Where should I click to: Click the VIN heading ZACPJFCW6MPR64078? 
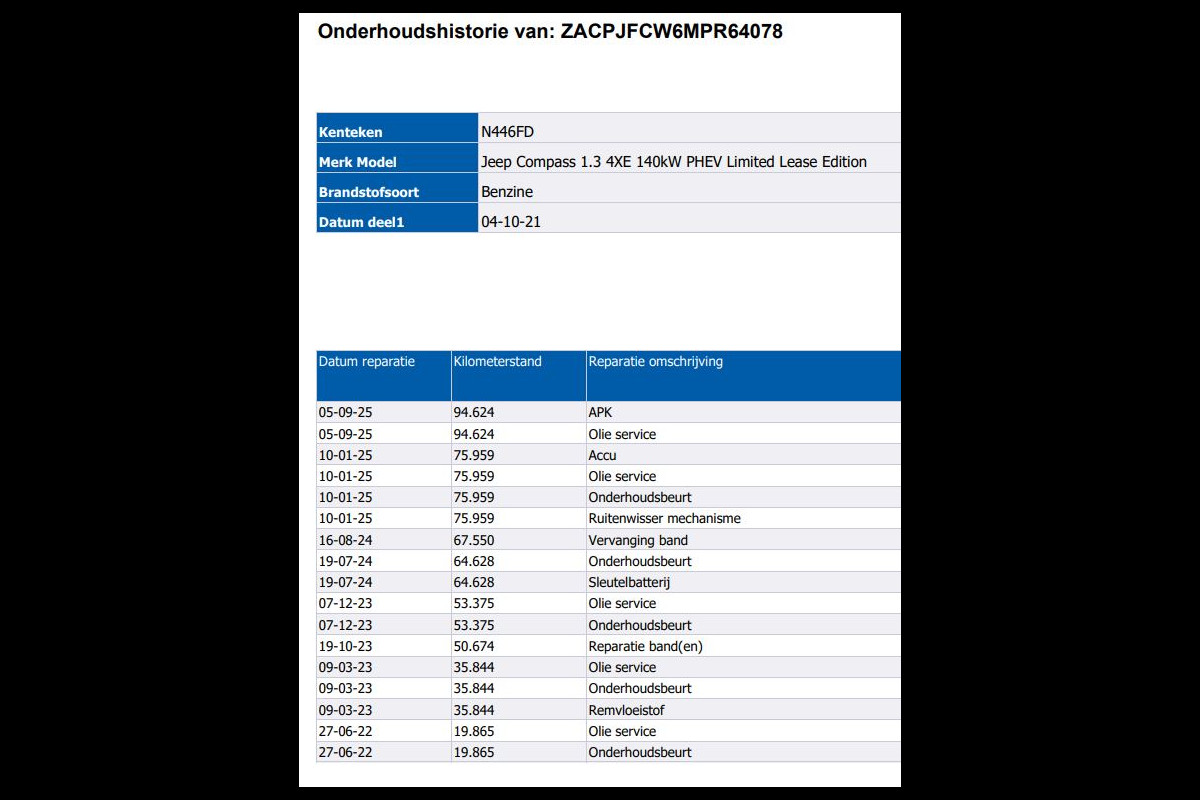[x=550, y=31]
